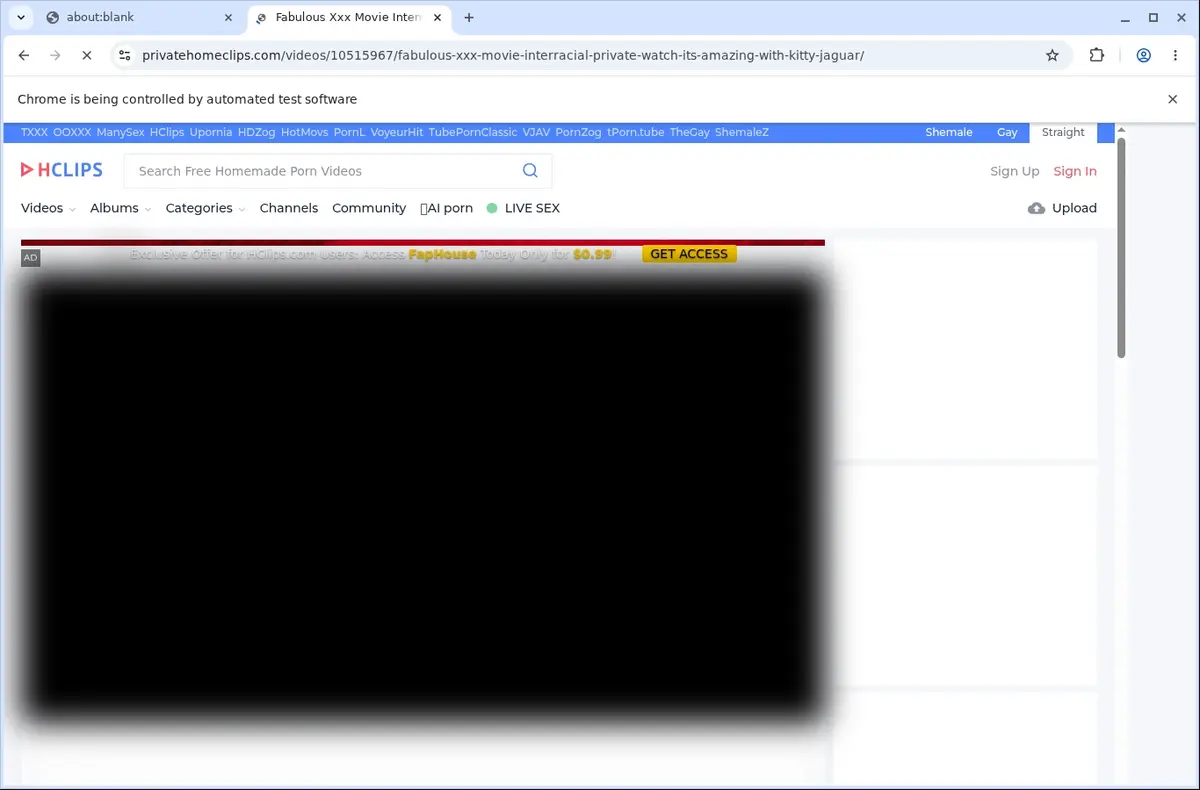The height and width of the screenshot is (790, 1200).
Task: Select the Gay orientation tab
Action: pos(1007,132)
